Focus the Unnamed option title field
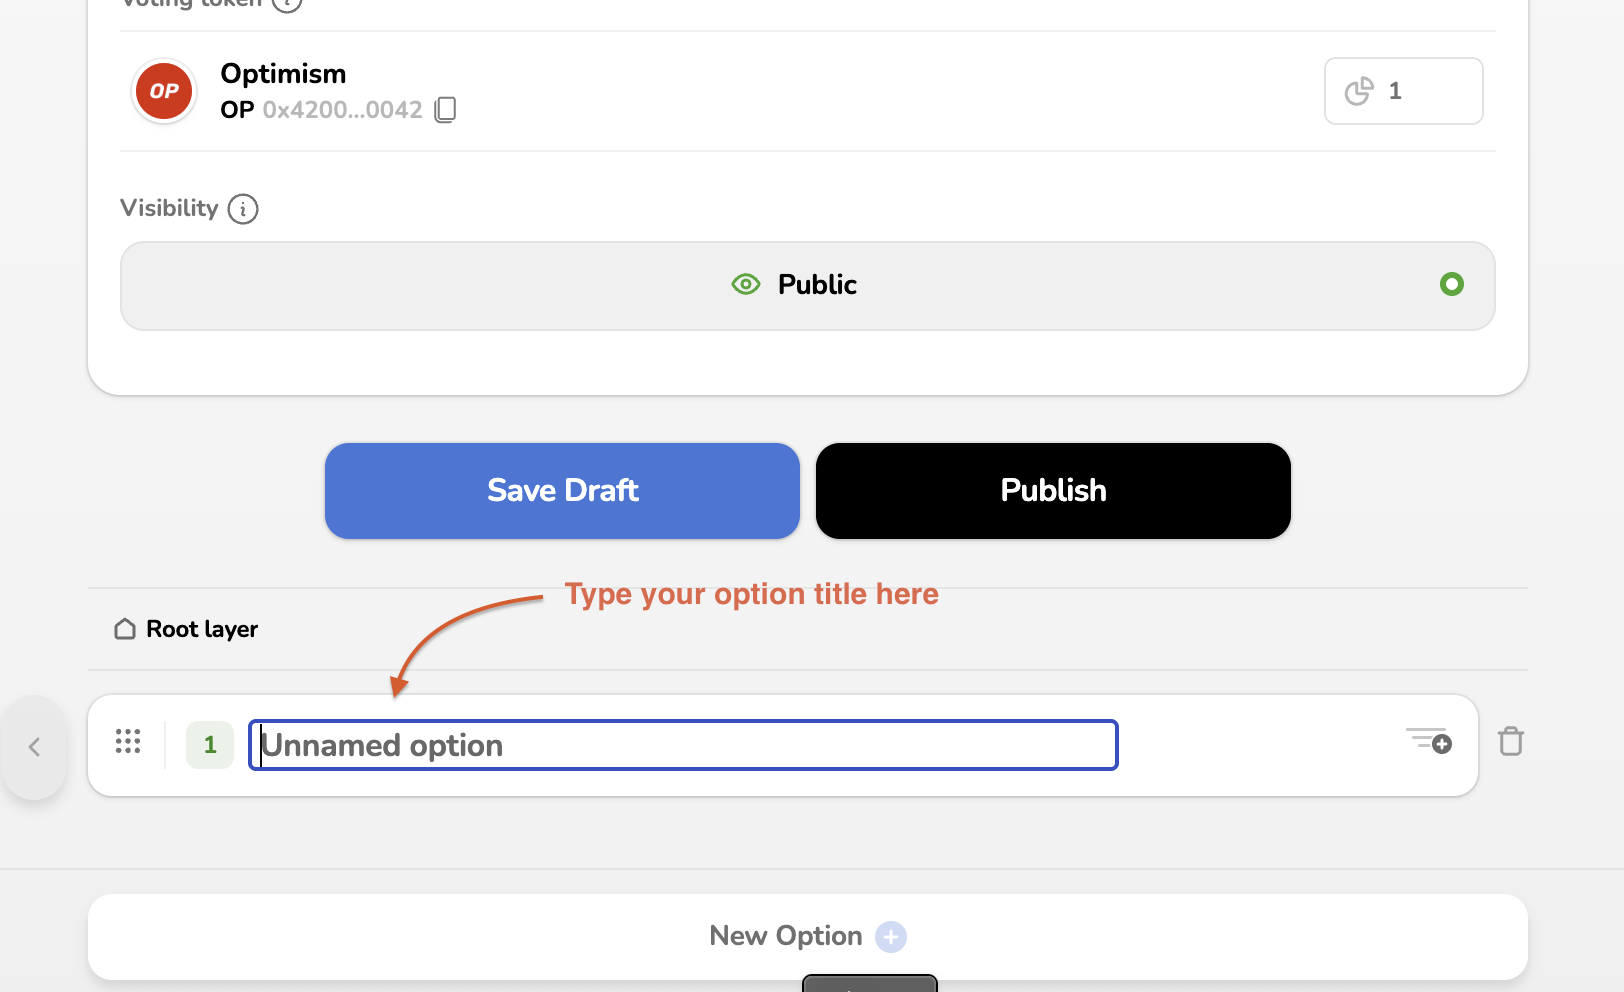 683,745
